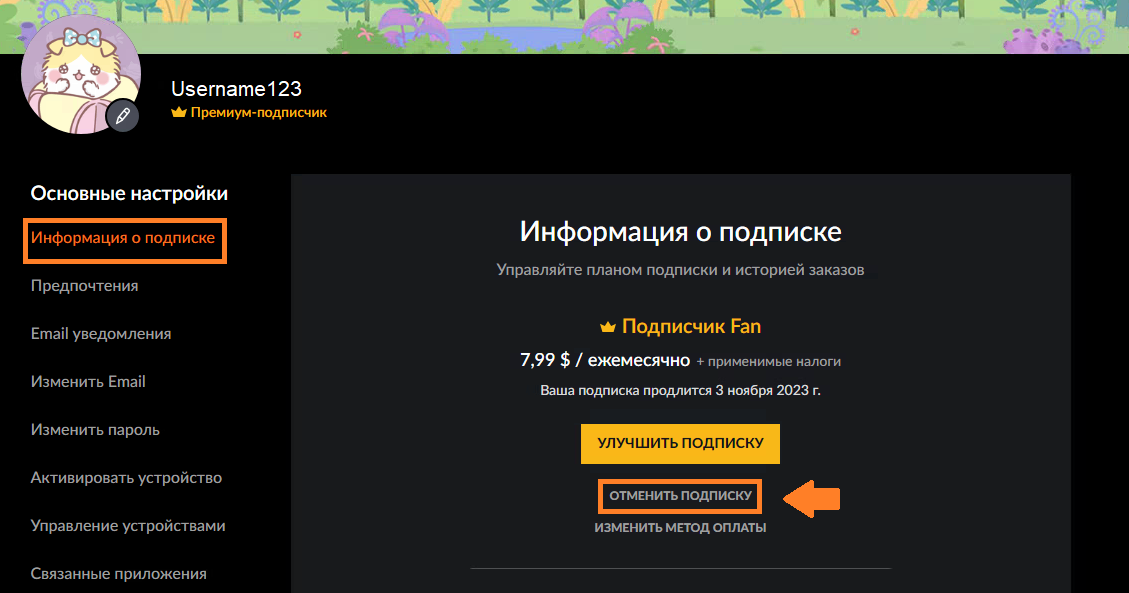Open Предпочтения settings section
1129x593 pixels.
point(84,286)
